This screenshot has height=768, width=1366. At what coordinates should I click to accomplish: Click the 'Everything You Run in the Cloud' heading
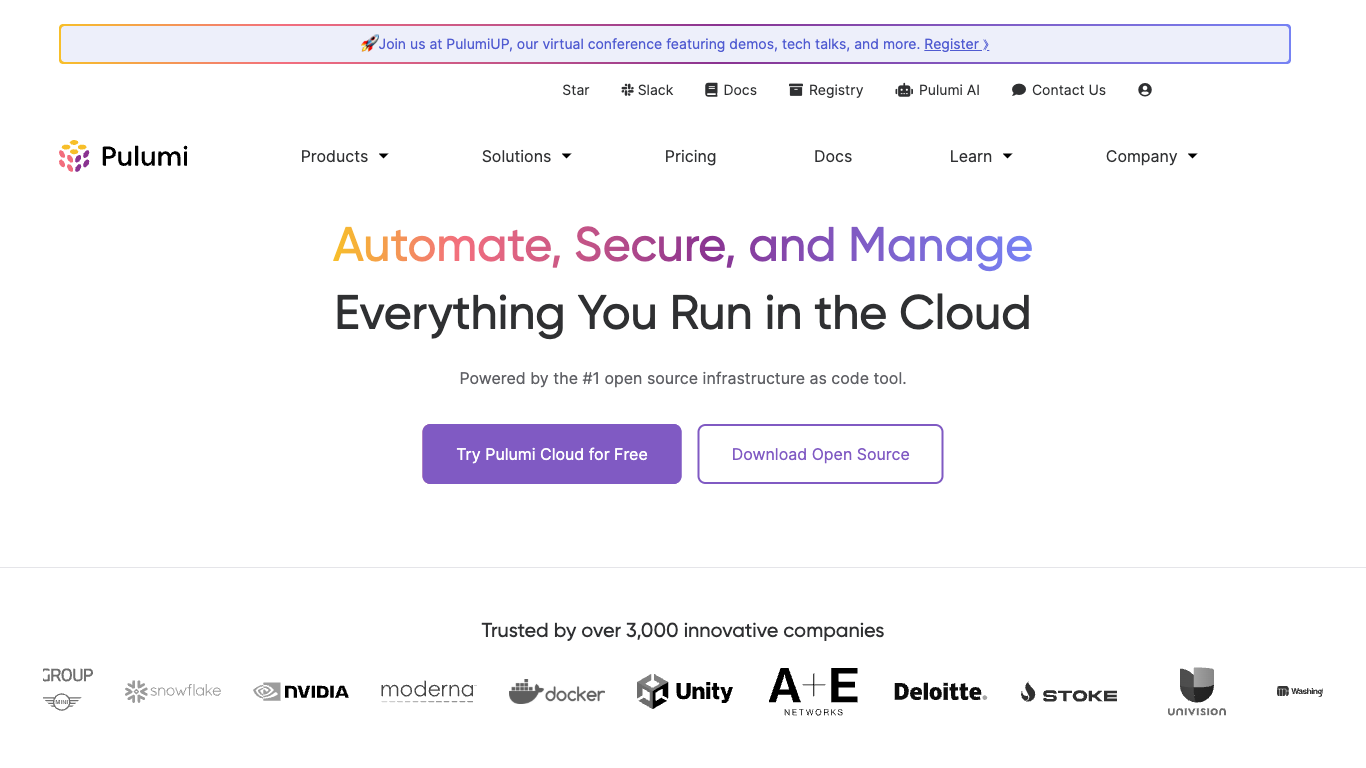683,313
